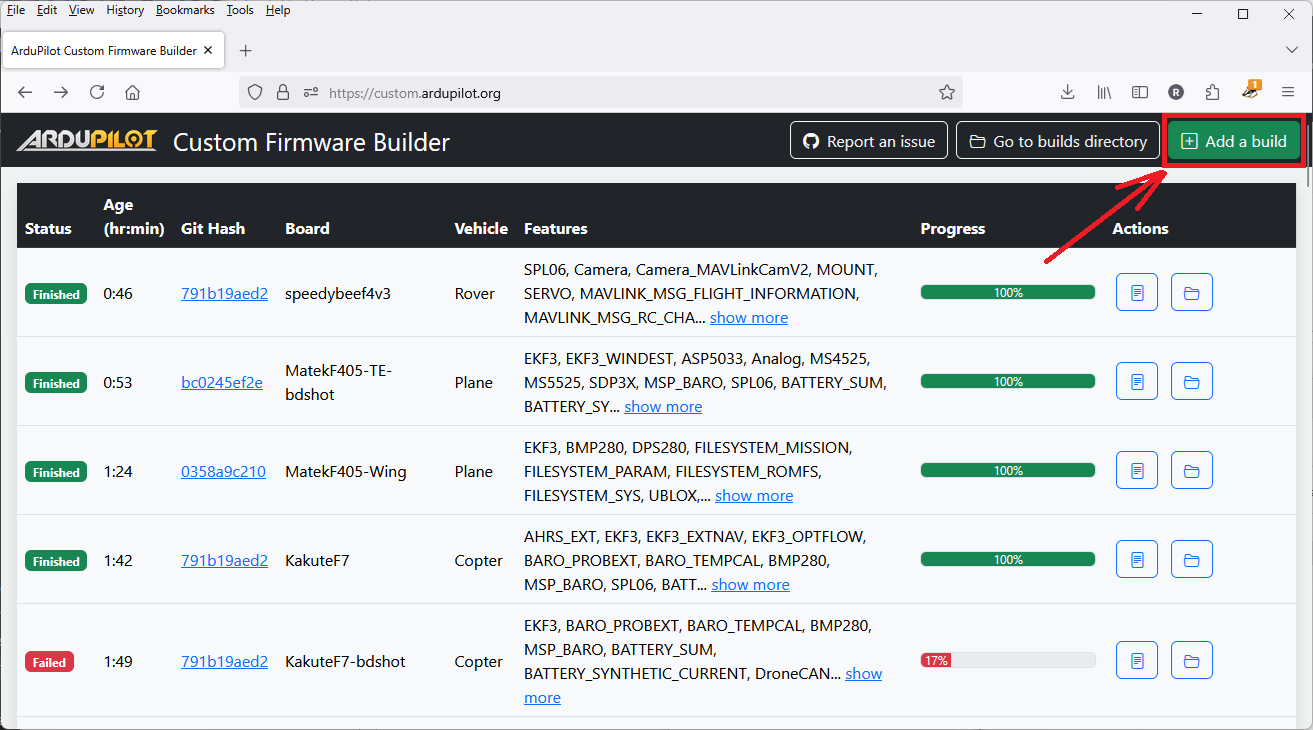Open the Tools menu

pos(239,10)
